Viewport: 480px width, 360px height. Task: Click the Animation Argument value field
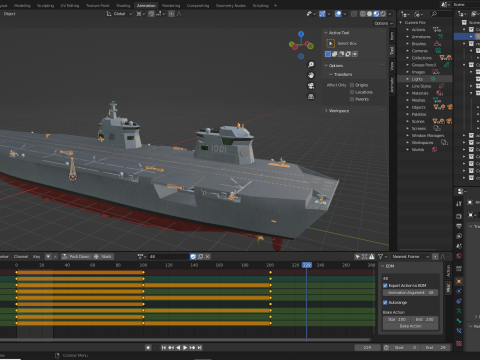pos(410,292)
